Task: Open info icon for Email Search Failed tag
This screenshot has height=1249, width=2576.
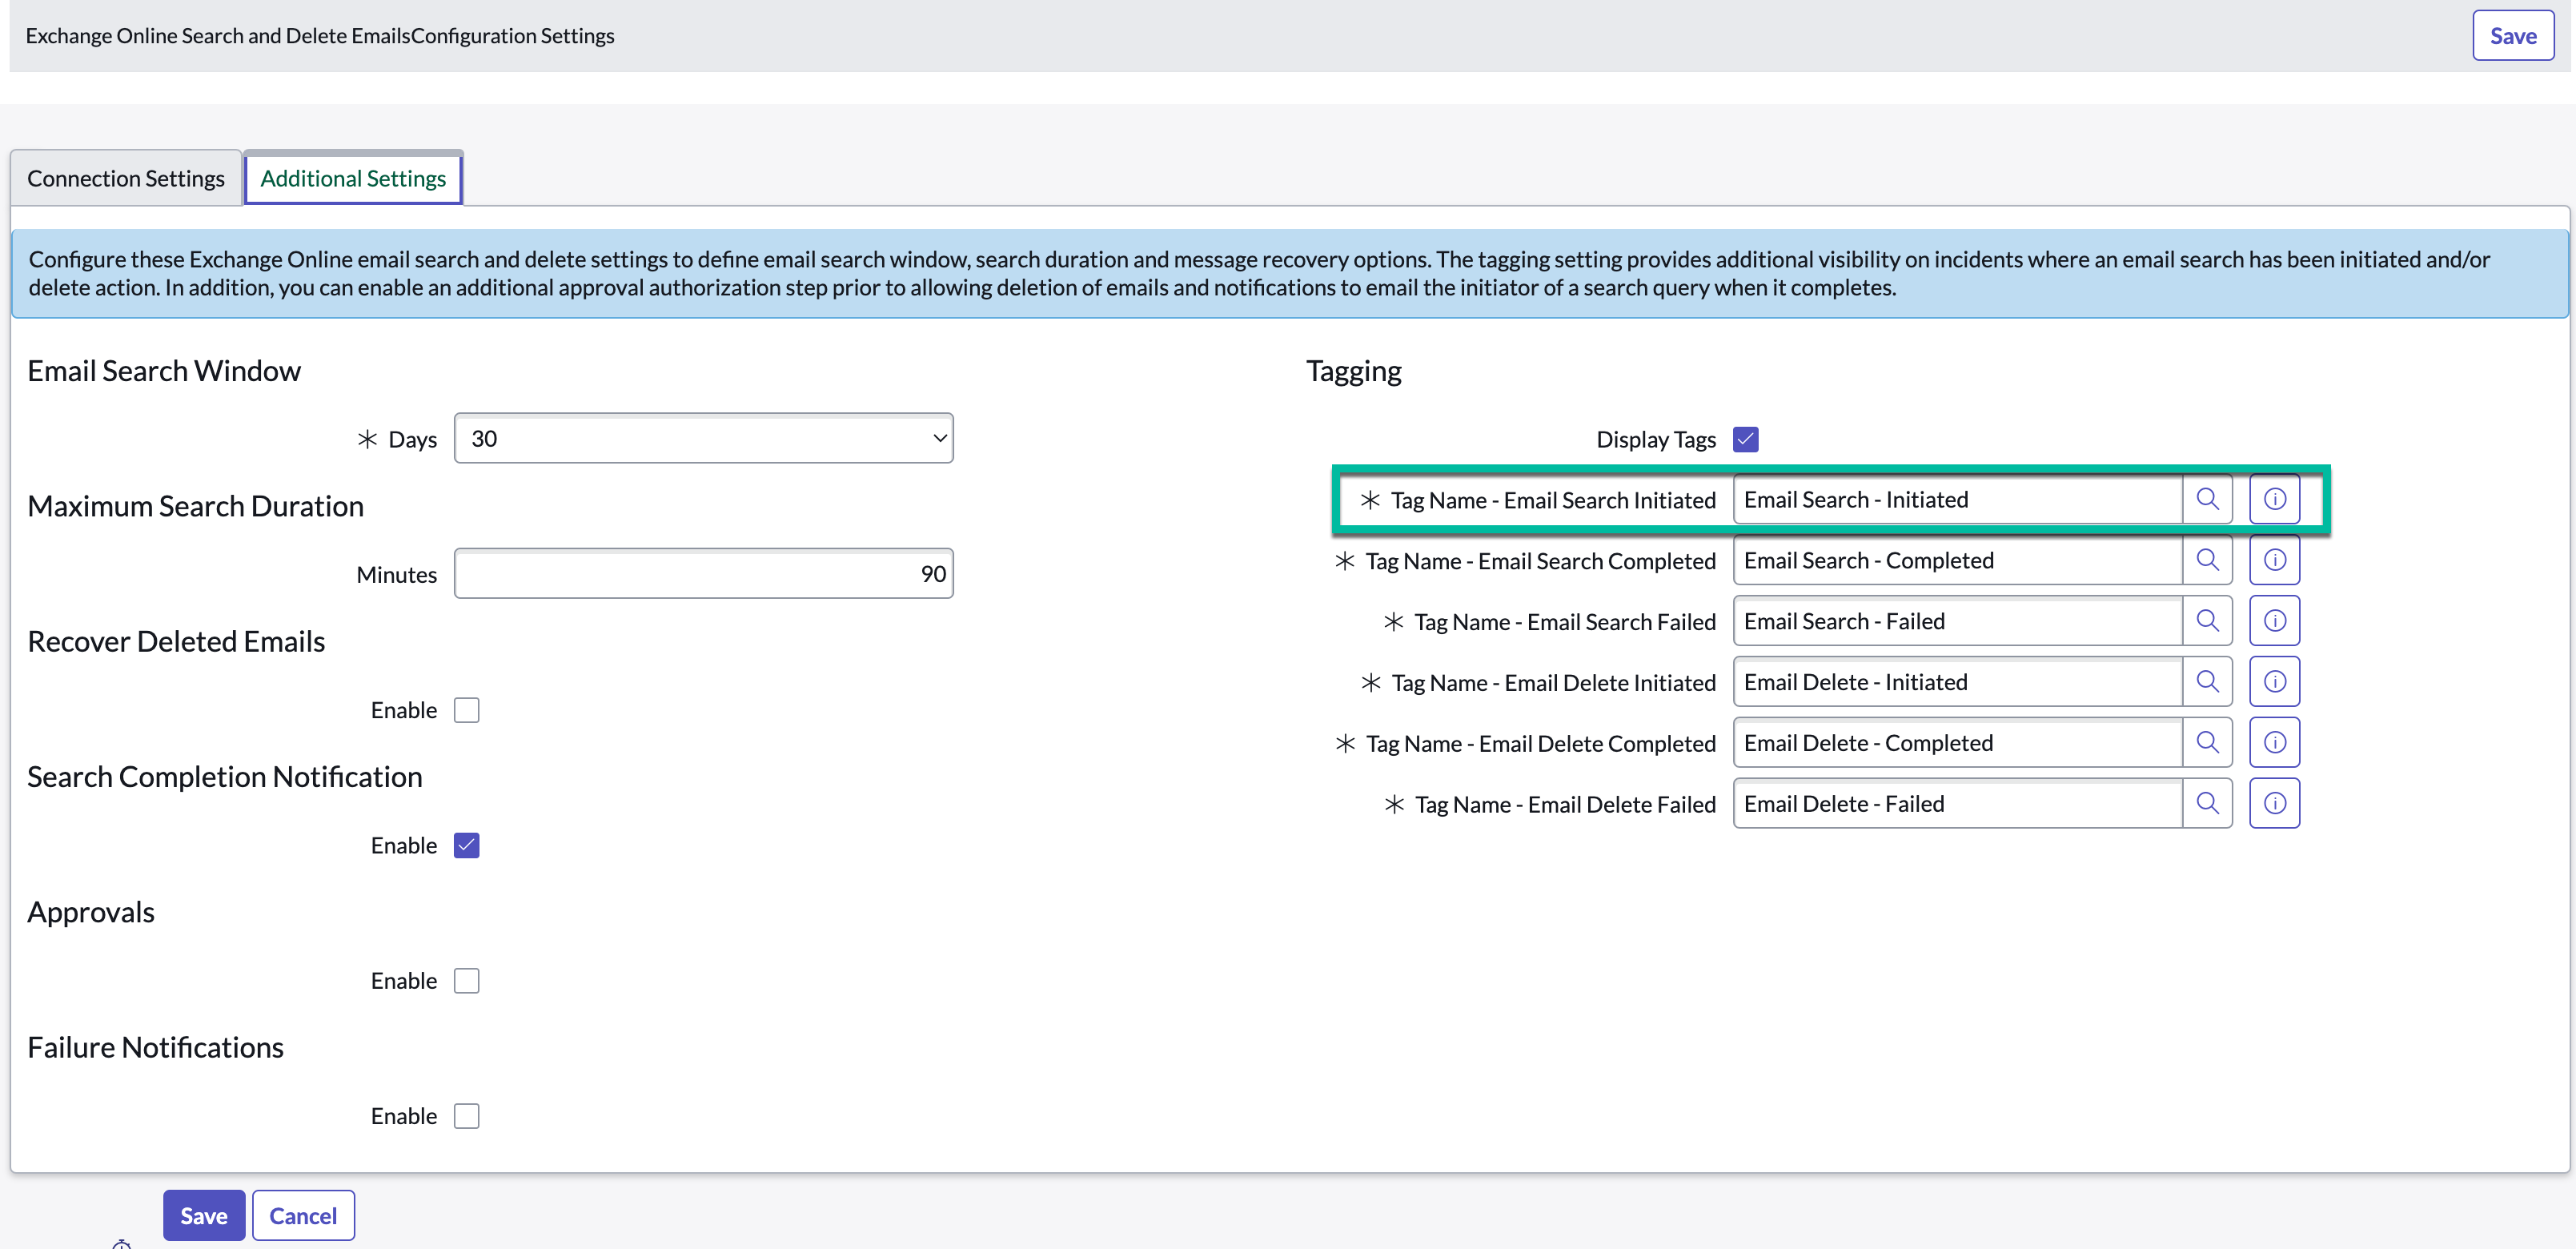Action: [x=2274, y=621]
